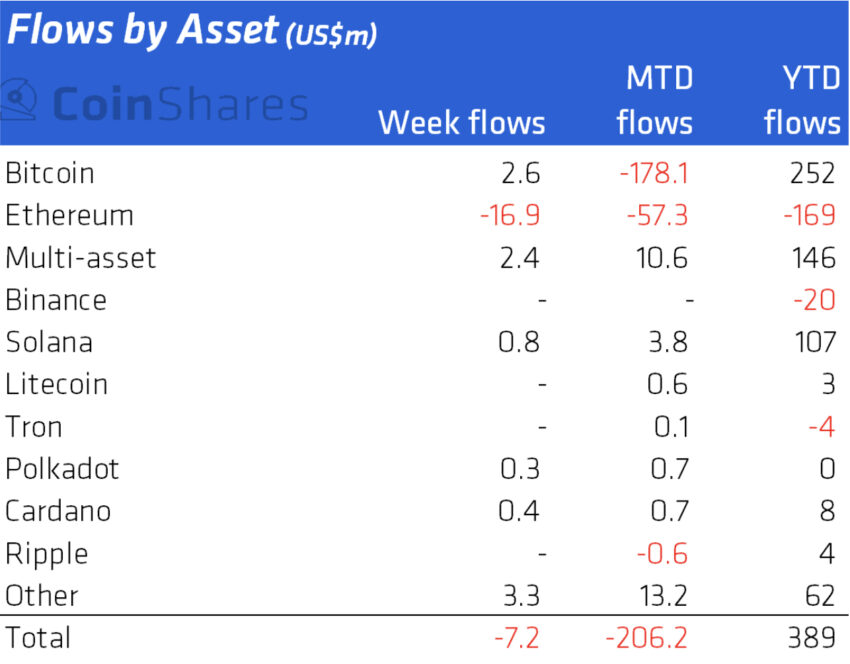Select the Week flows column header
Screen dimensions: 850x664
[461, 123]
